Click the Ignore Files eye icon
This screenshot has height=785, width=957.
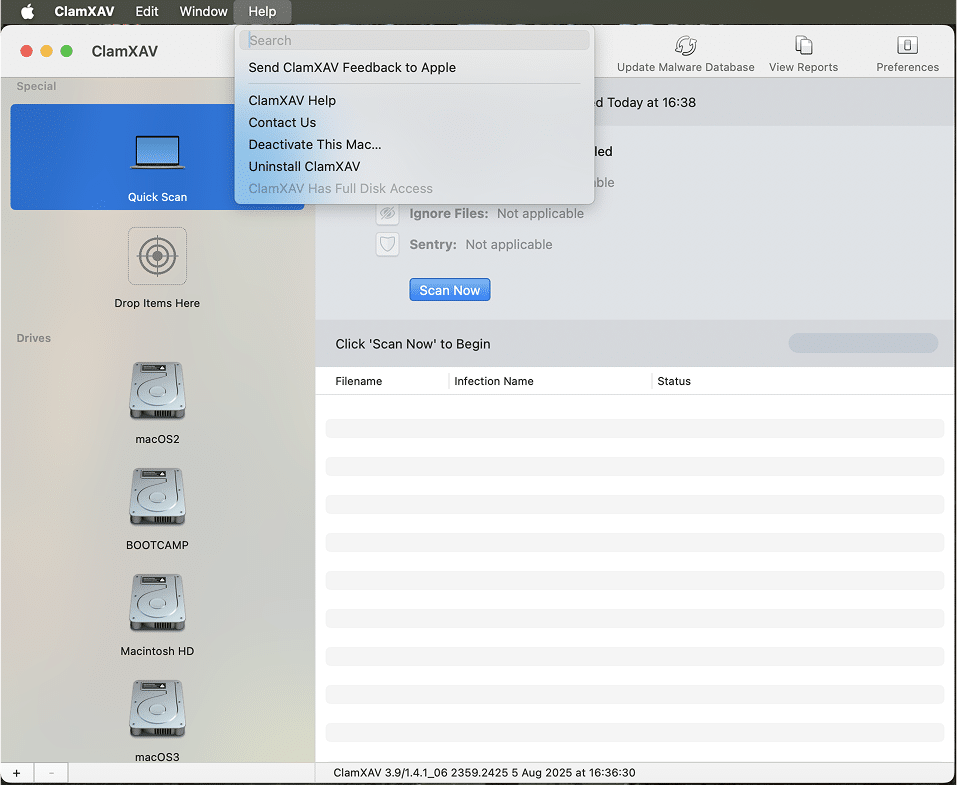click(x=388, y=214)
